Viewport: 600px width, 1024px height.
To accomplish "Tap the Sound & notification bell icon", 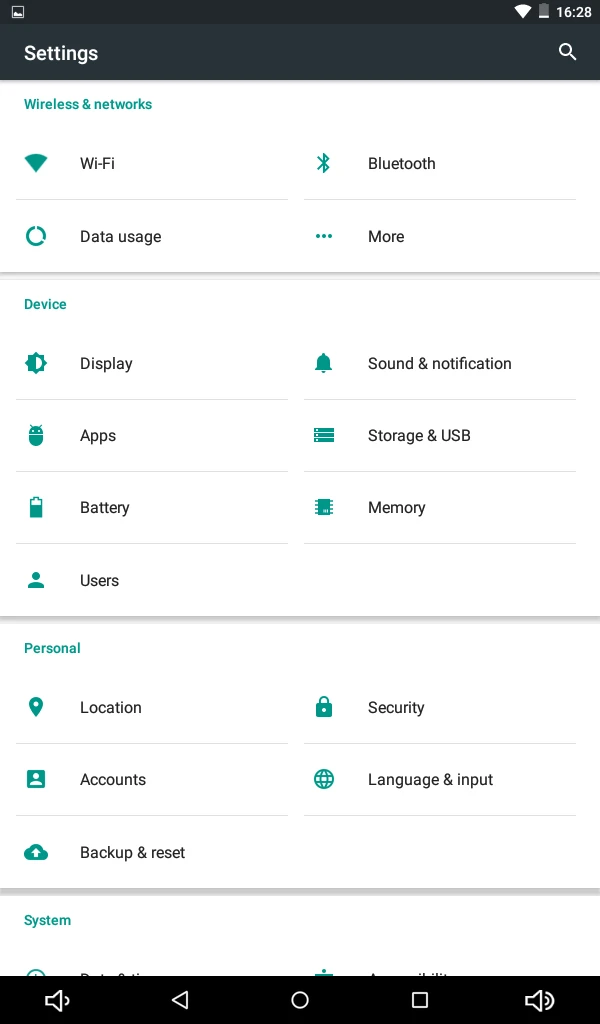I will point(324,363).
